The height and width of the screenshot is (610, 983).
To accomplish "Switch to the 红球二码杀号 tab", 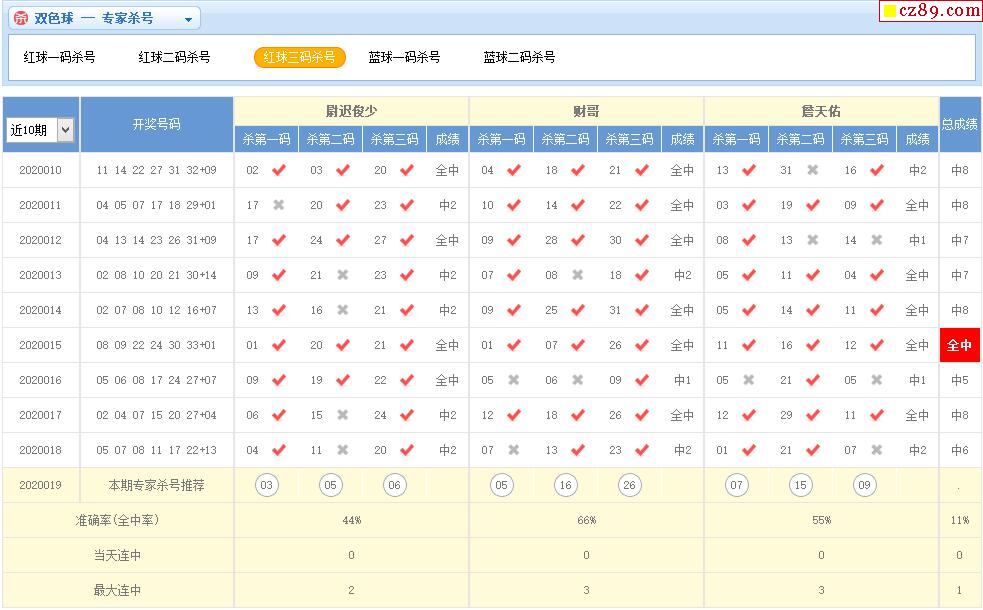I will click(x=174, y=57).
